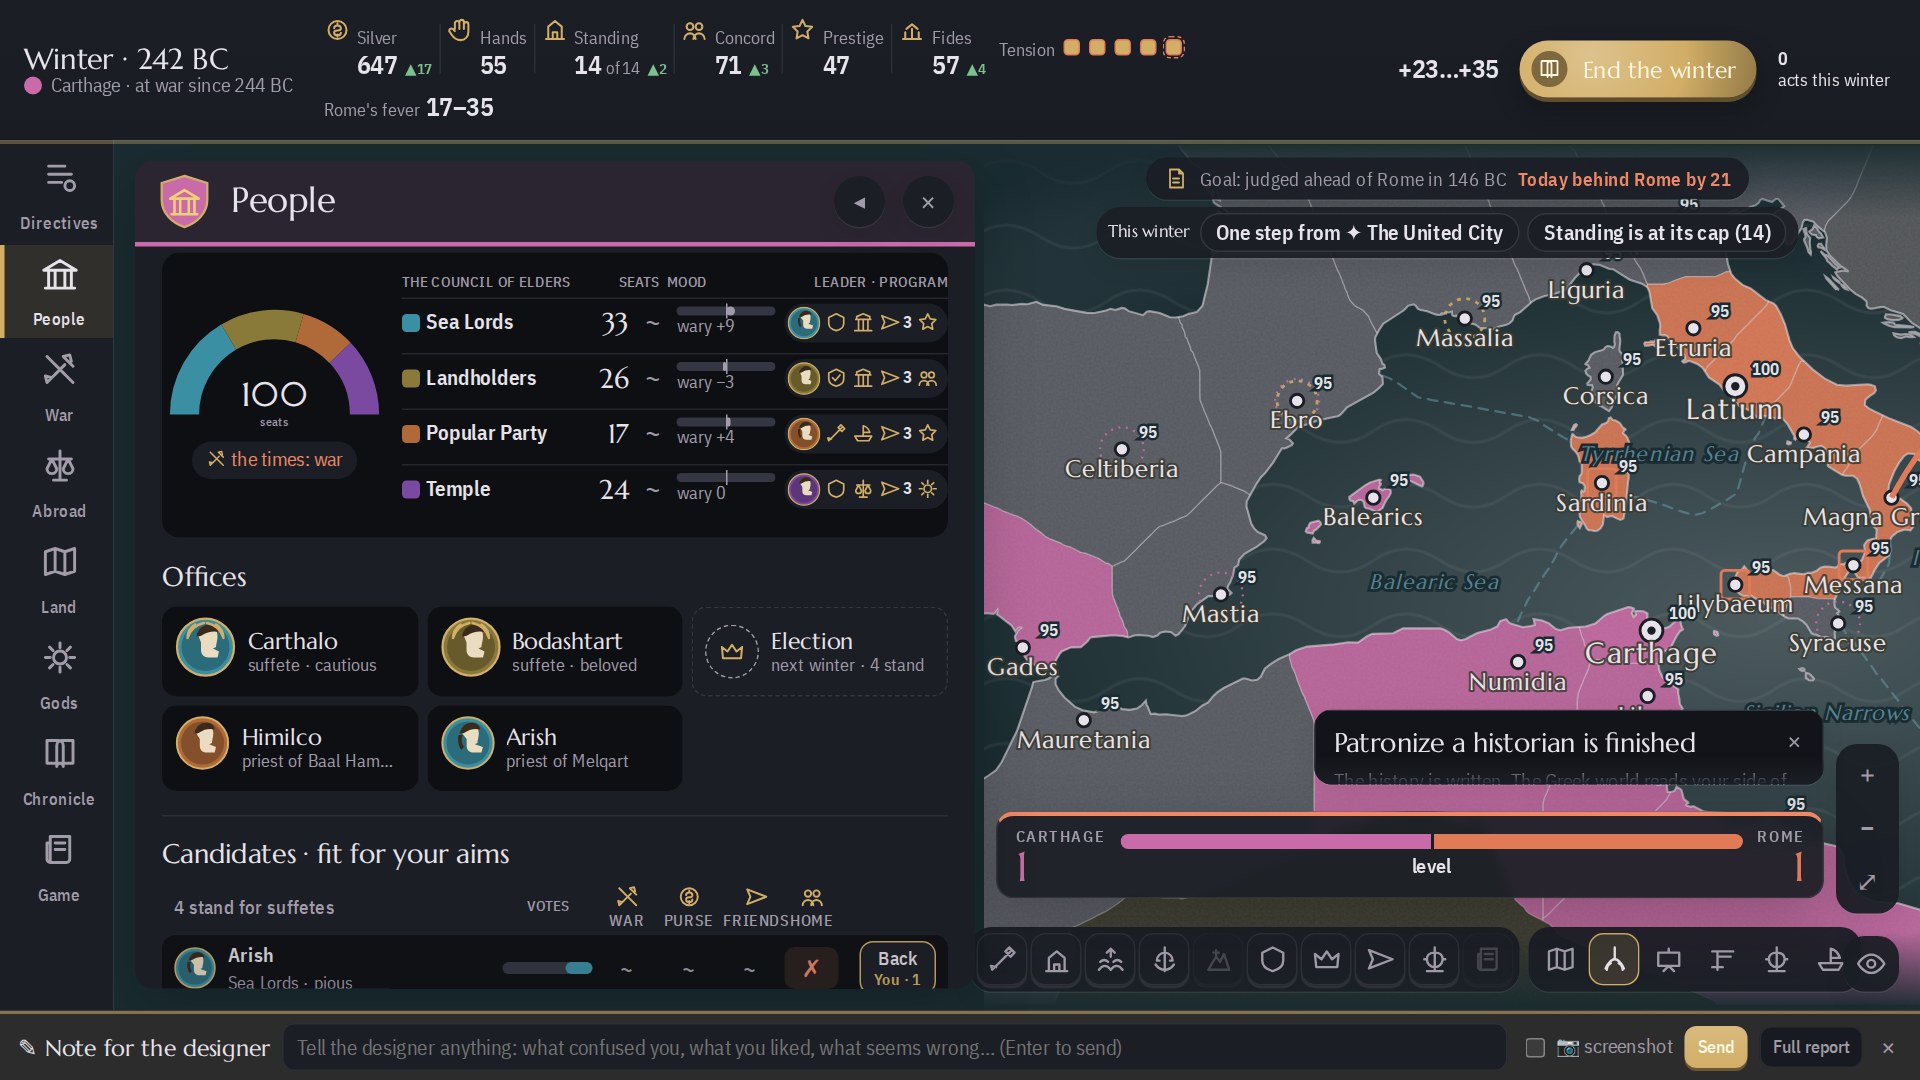Open the Full report
1920x1080 pixels.
point(1810,1047)
